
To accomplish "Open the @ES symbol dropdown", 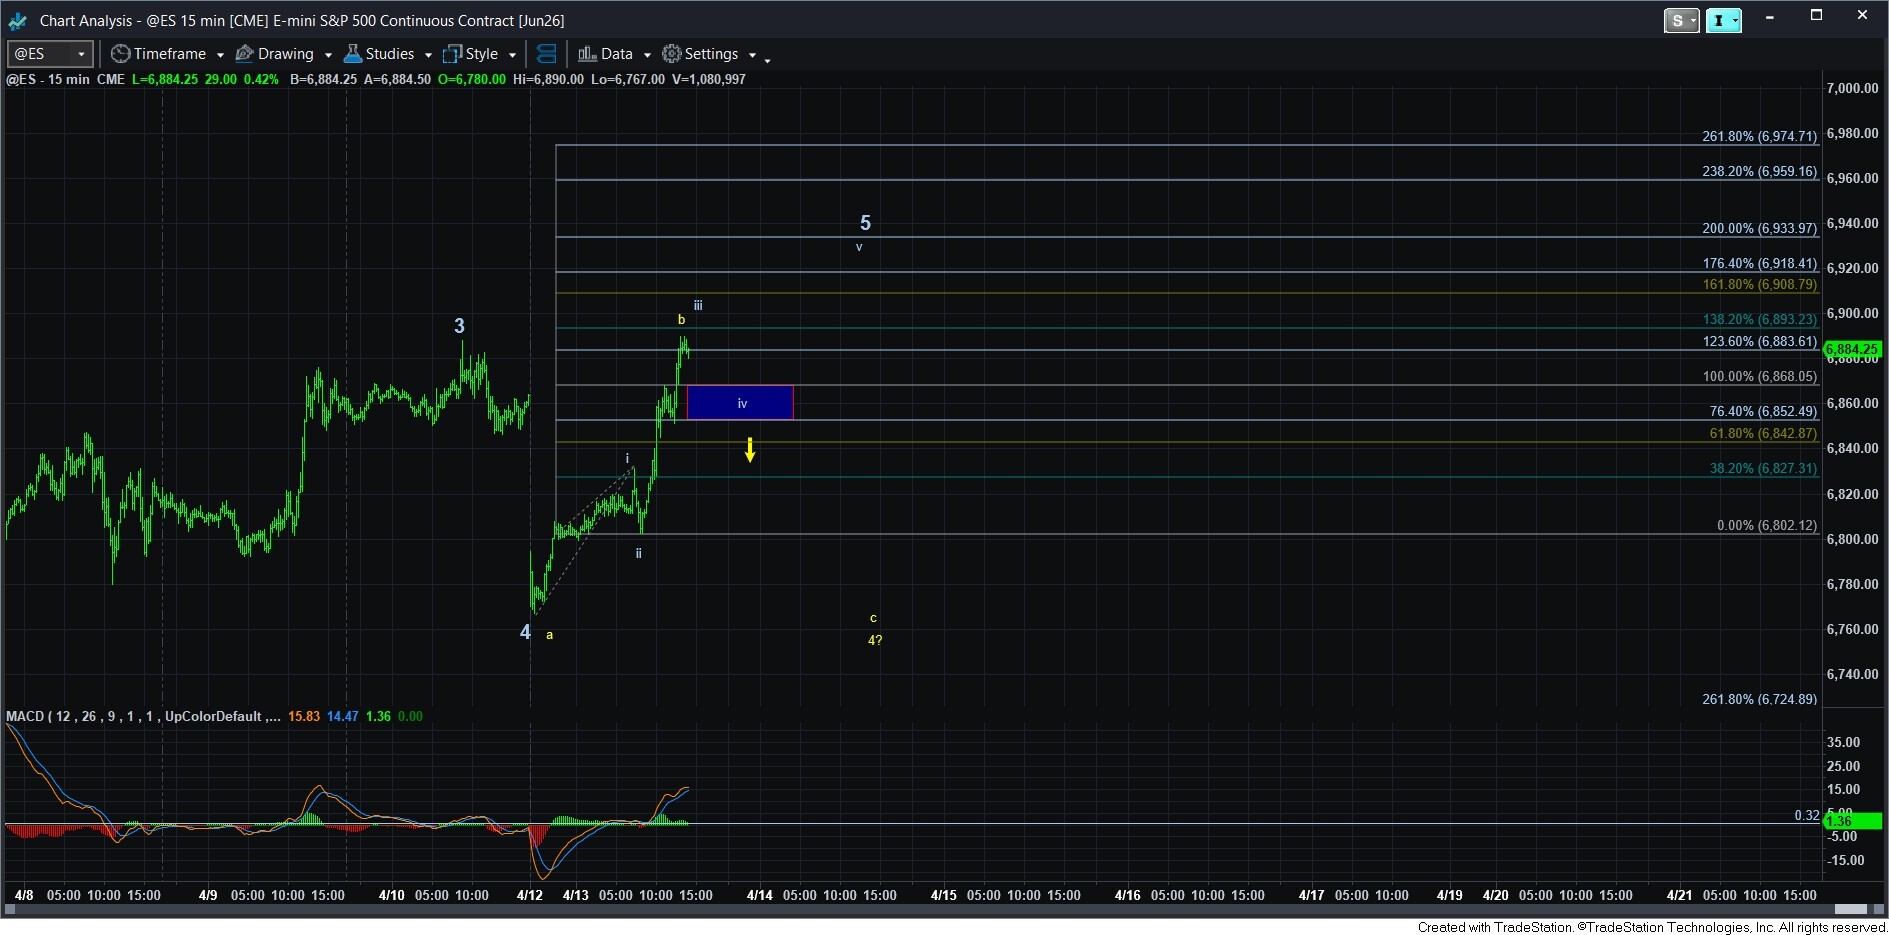I will [81, 54].
